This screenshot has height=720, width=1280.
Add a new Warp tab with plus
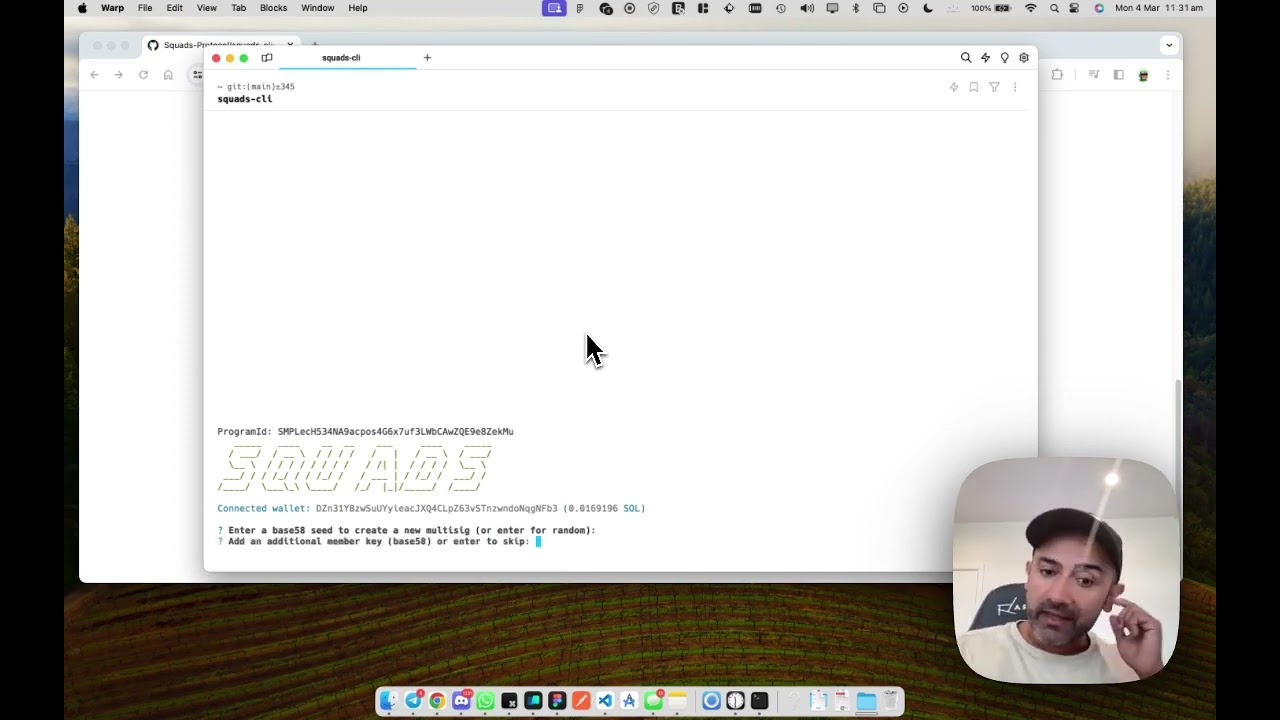point(427,58)
